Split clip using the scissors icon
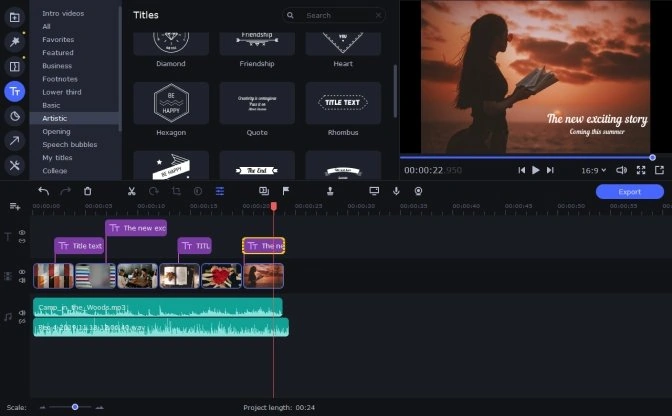This screenshot has height=416, width=672. (132, 191)
